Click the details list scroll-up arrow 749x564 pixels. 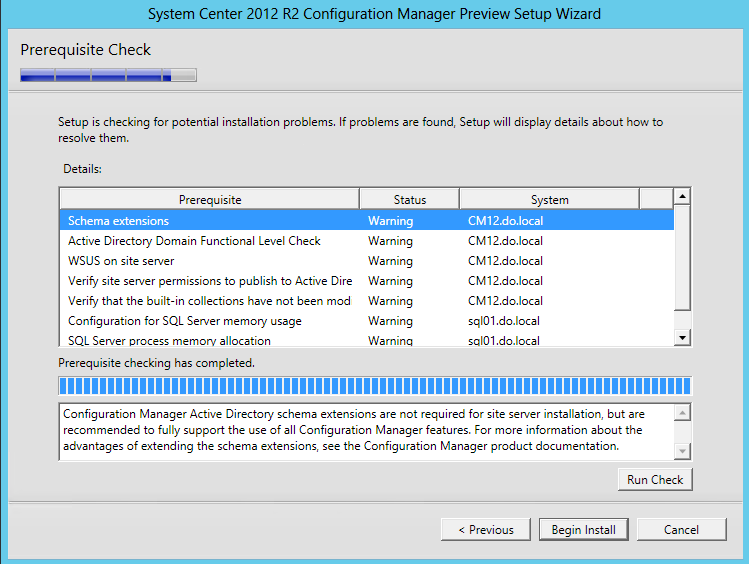tap(682, 196)
